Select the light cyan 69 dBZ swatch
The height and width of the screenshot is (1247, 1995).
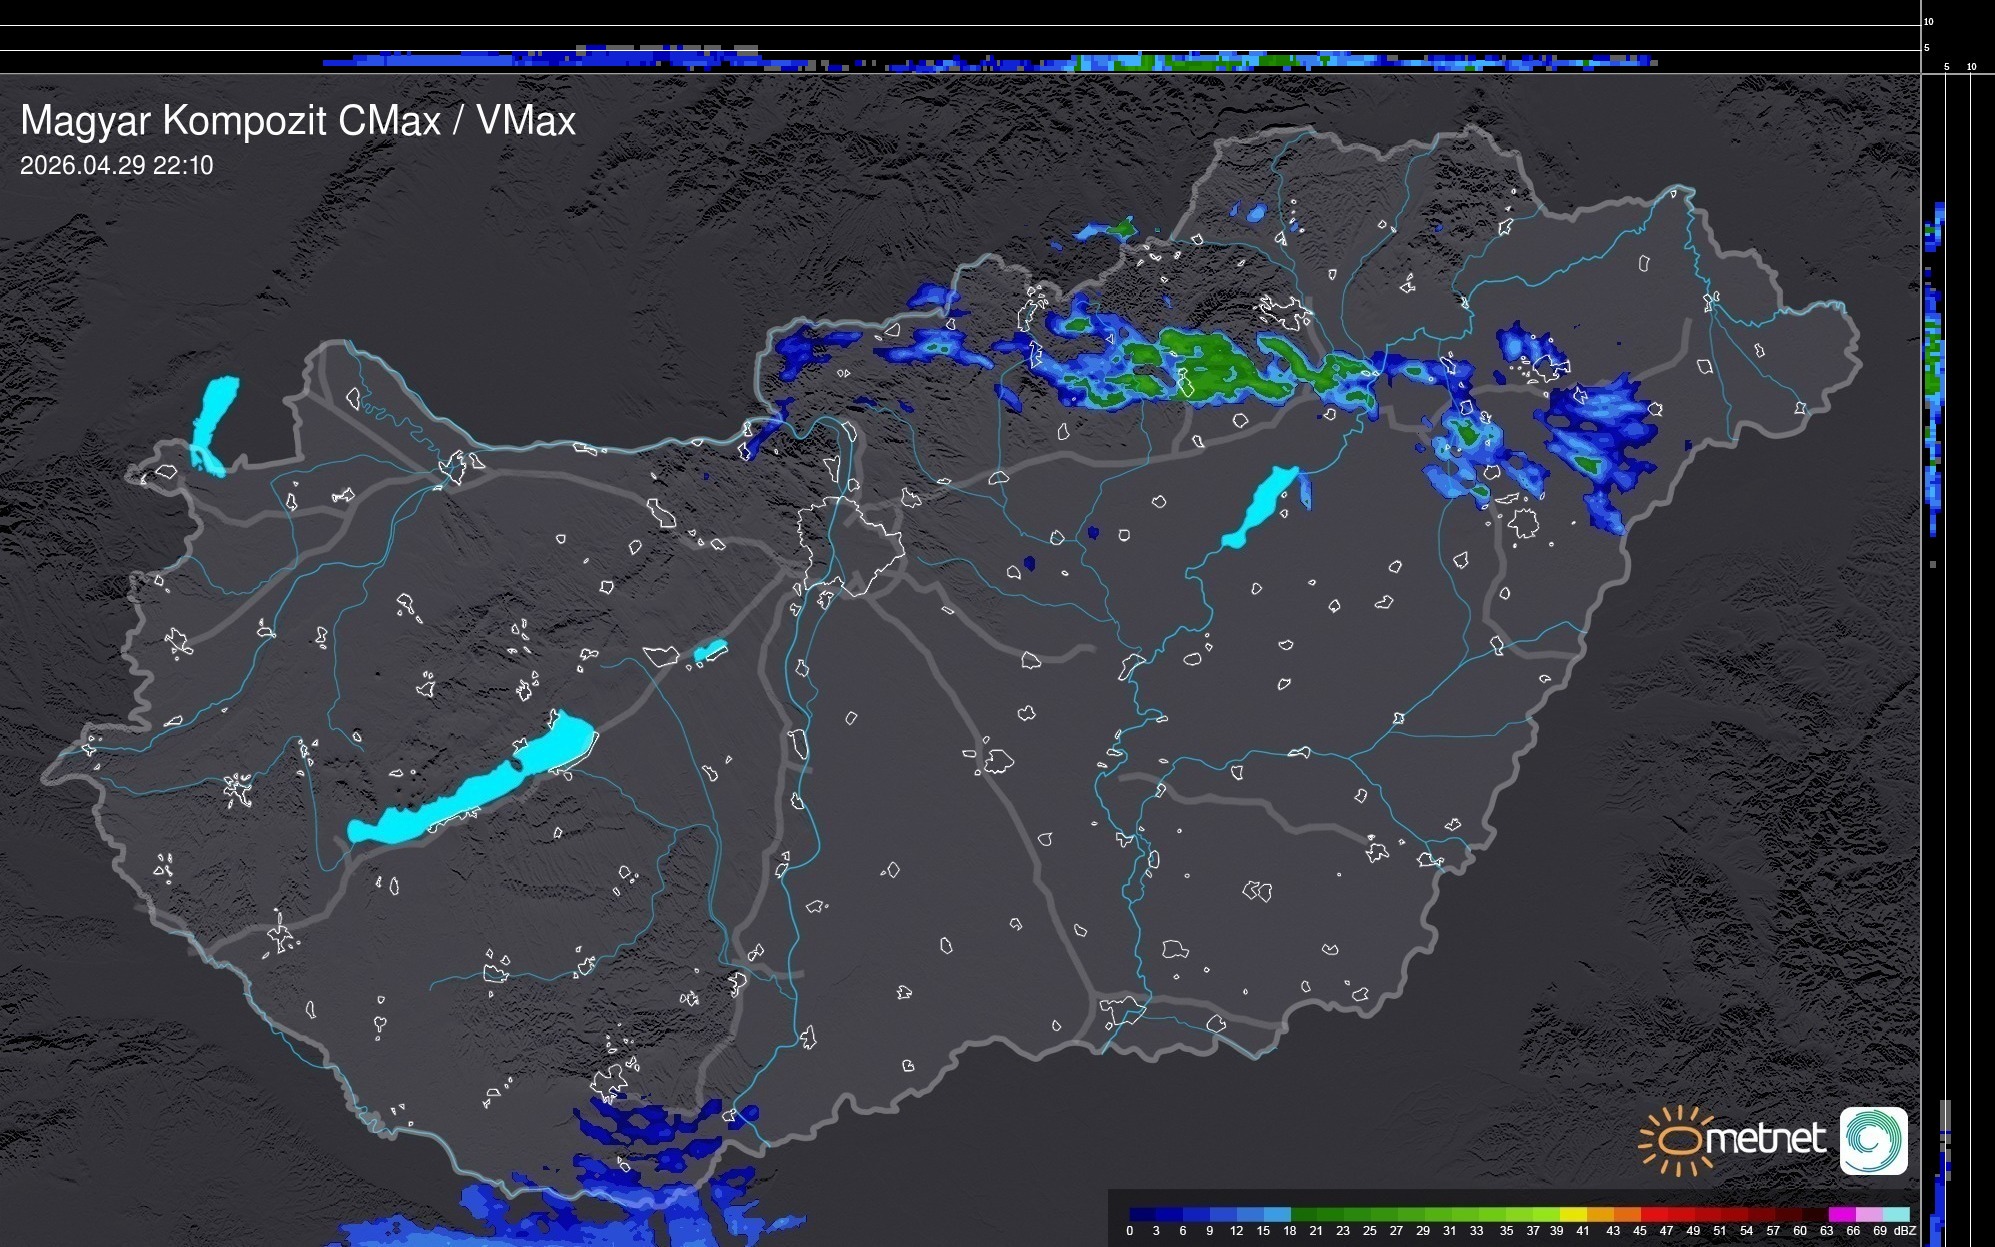click(x=1896, y=1214)
